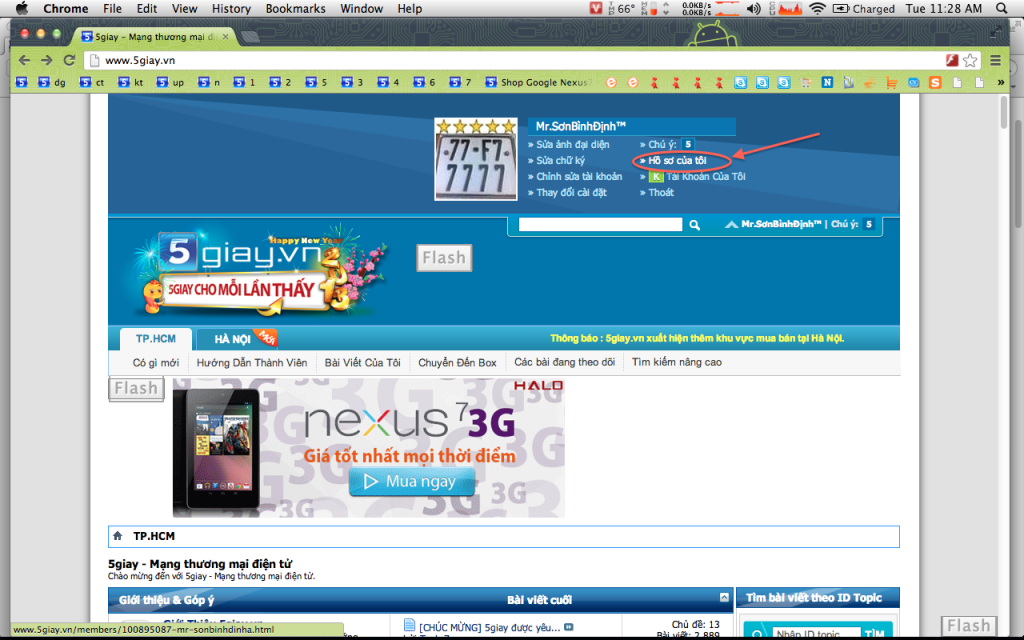Open the Chuyển Đến Box dropdown
This screenshot has height=640, width=1024.
457,363
